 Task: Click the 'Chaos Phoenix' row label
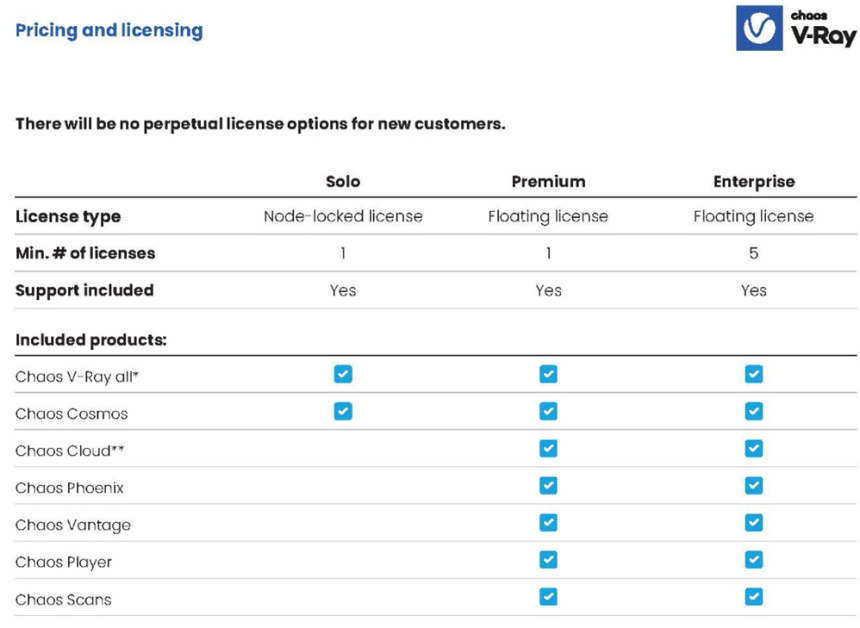point(69,488)
